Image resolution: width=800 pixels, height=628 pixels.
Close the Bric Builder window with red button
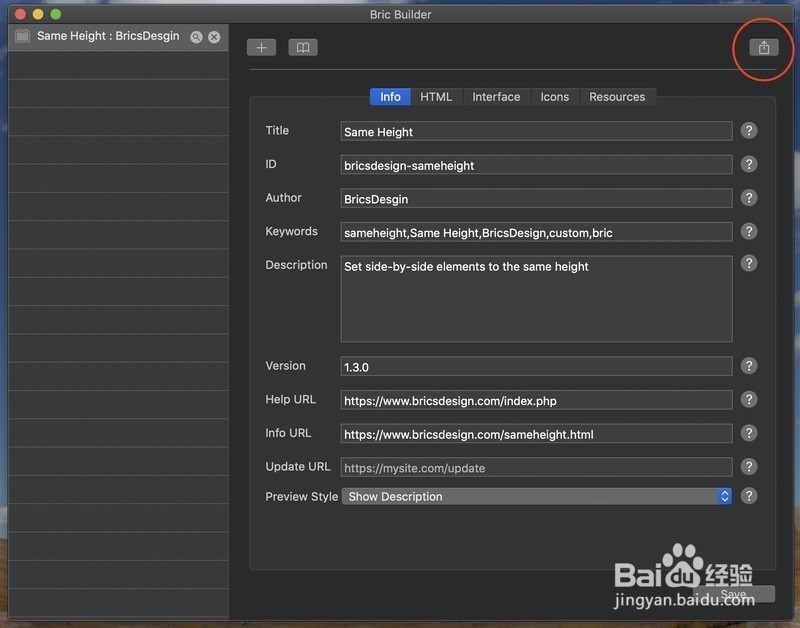pos(20,14)
